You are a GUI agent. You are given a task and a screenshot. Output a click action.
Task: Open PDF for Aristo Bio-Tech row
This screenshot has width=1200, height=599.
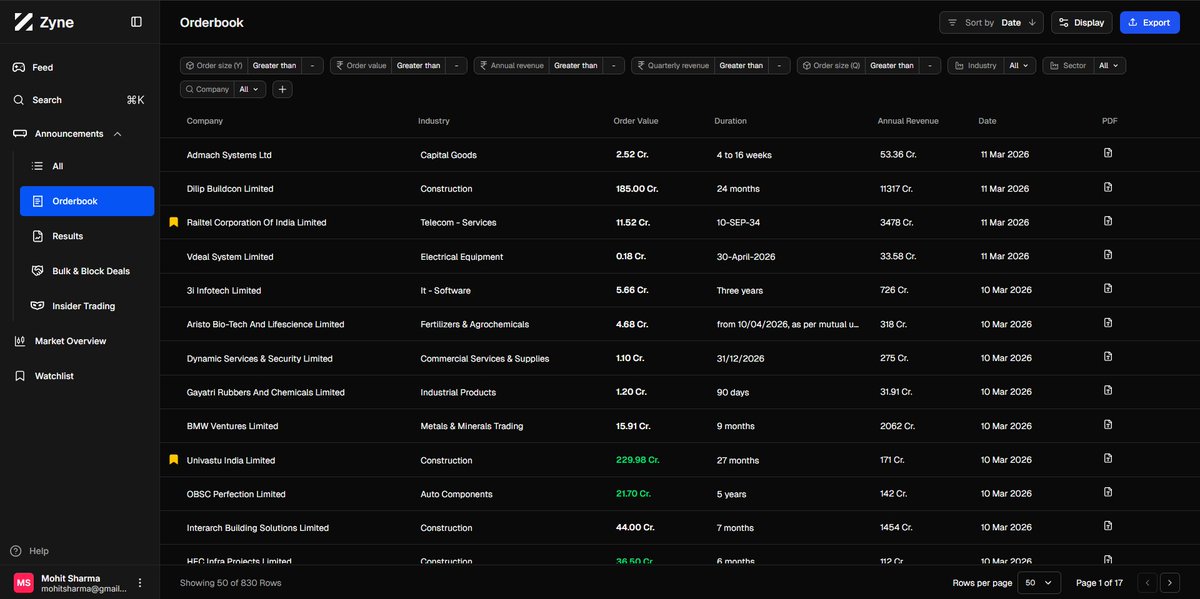(1108, 323)
